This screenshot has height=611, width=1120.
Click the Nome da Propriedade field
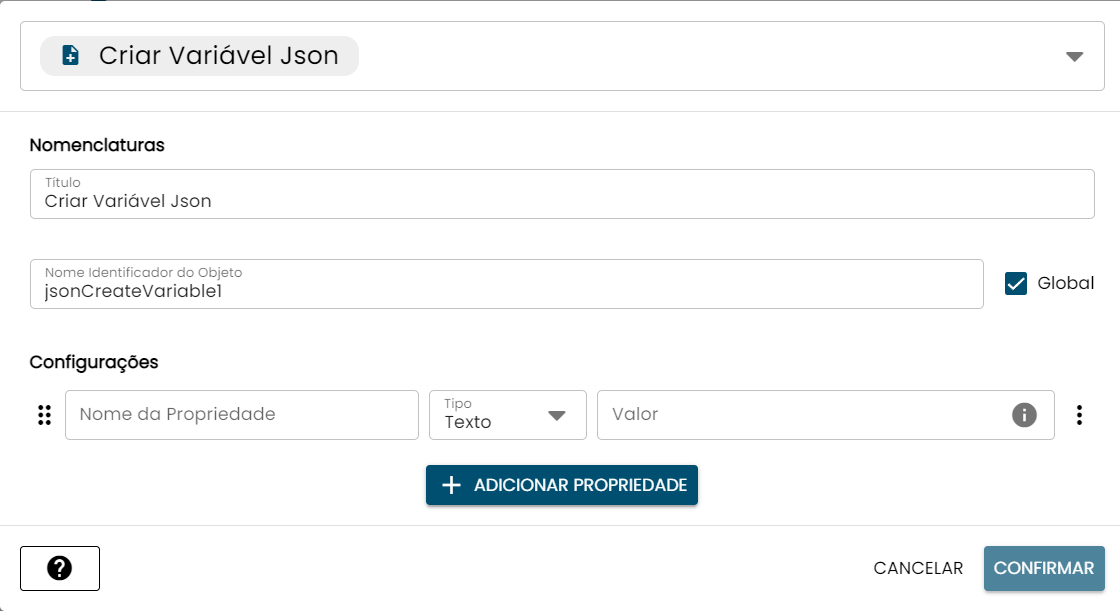point(242,415)
